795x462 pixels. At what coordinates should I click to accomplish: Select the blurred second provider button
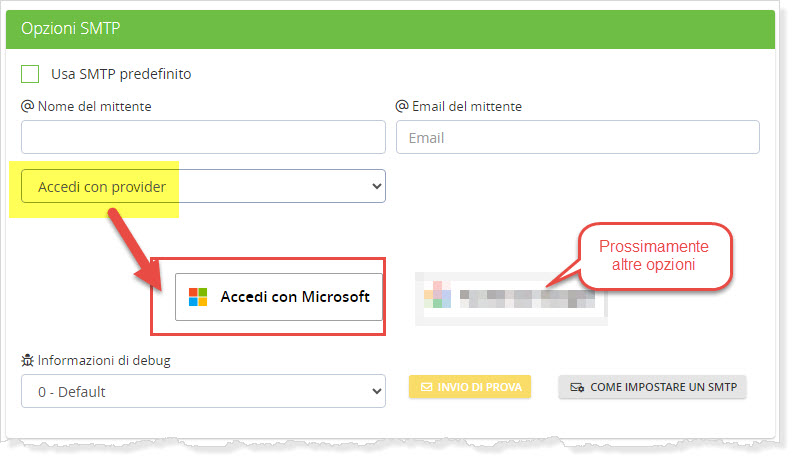[510, 297]
